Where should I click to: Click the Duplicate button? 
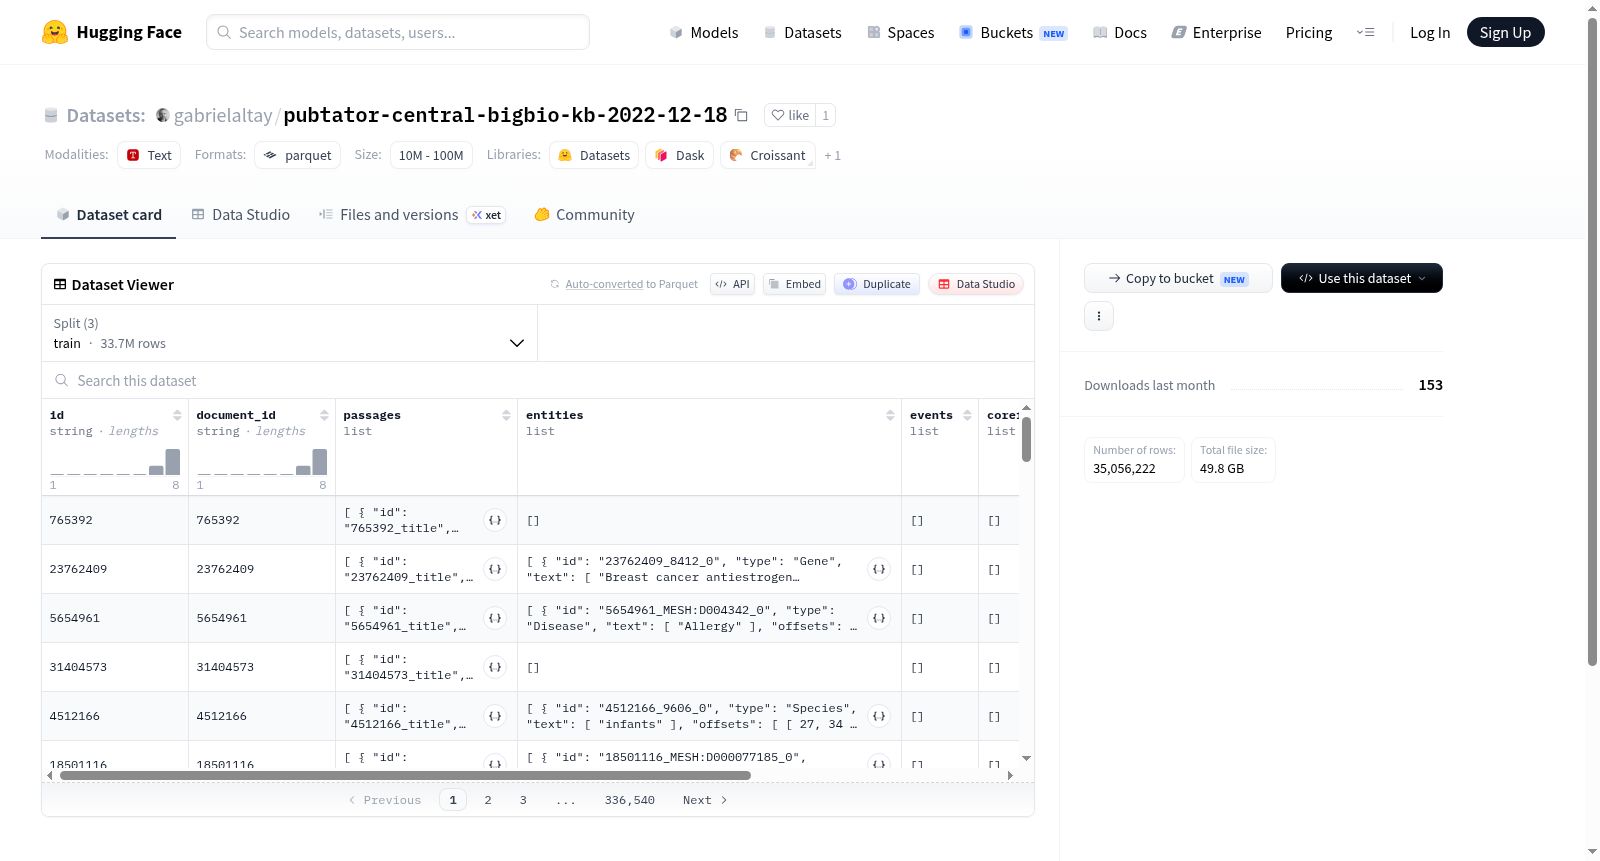tap(877, 284)
